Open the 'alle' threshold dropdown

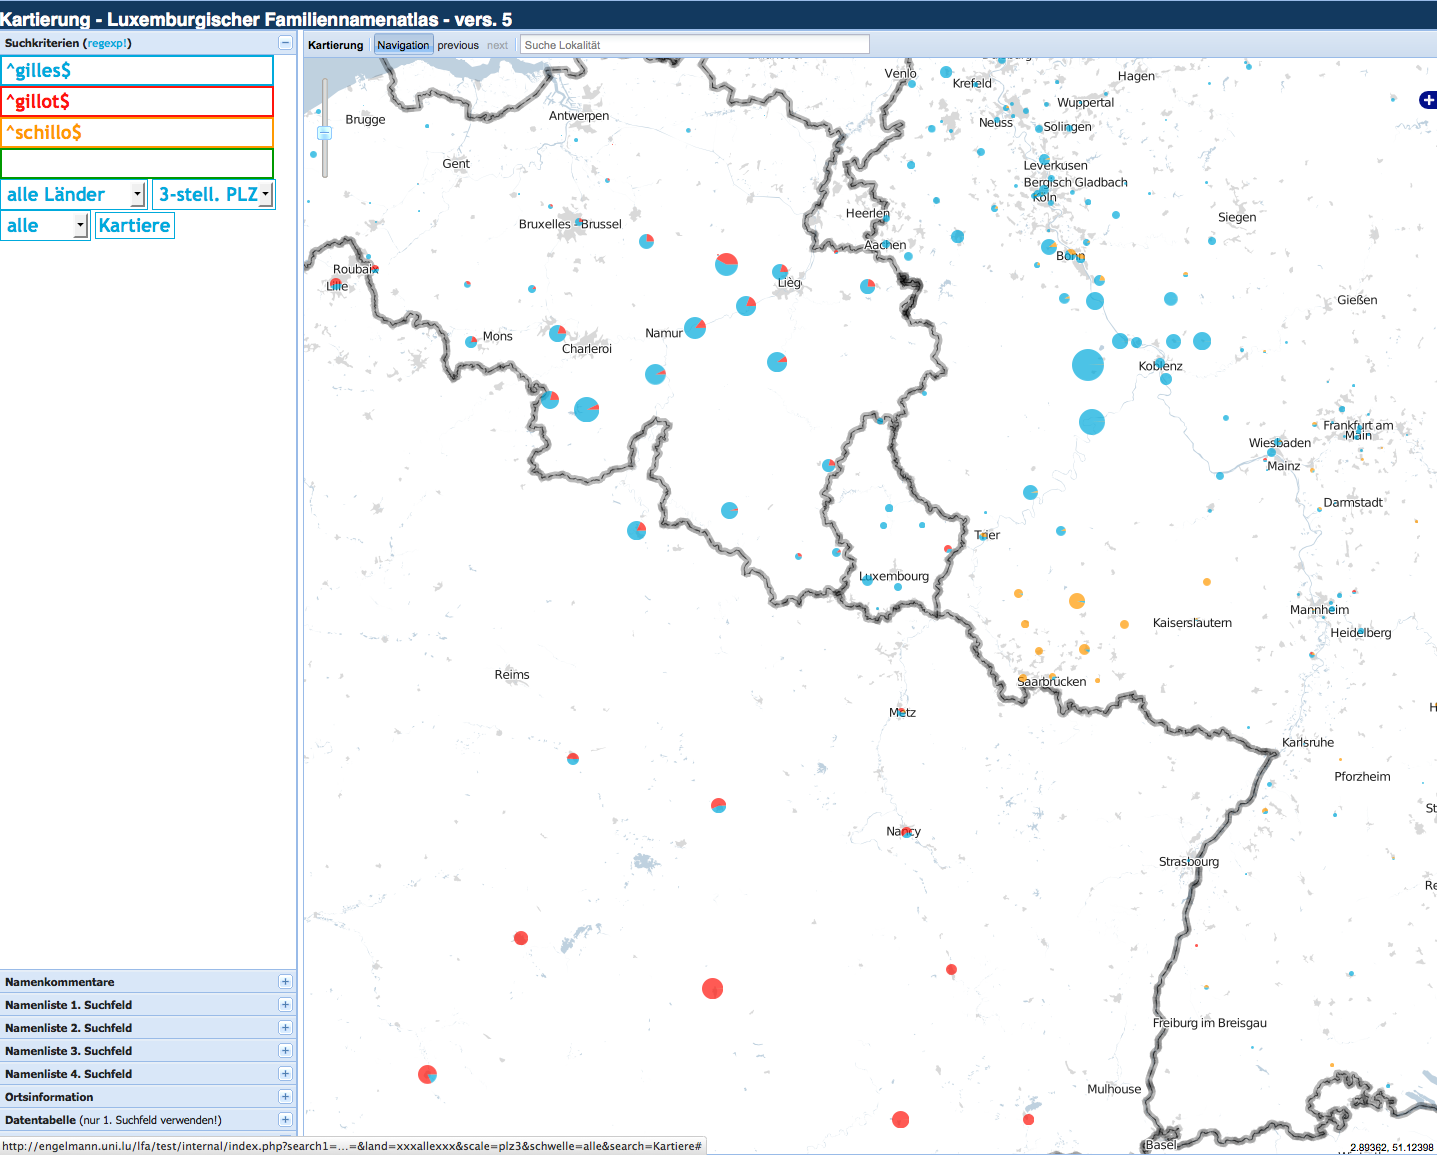(46, 226)
